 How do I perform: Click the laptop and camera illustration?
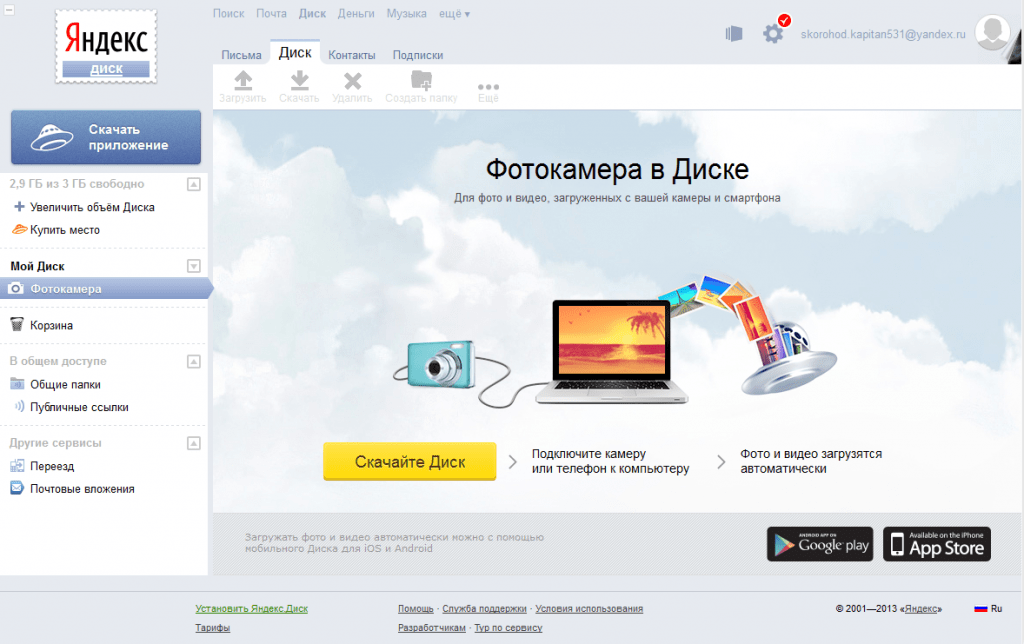614,341
